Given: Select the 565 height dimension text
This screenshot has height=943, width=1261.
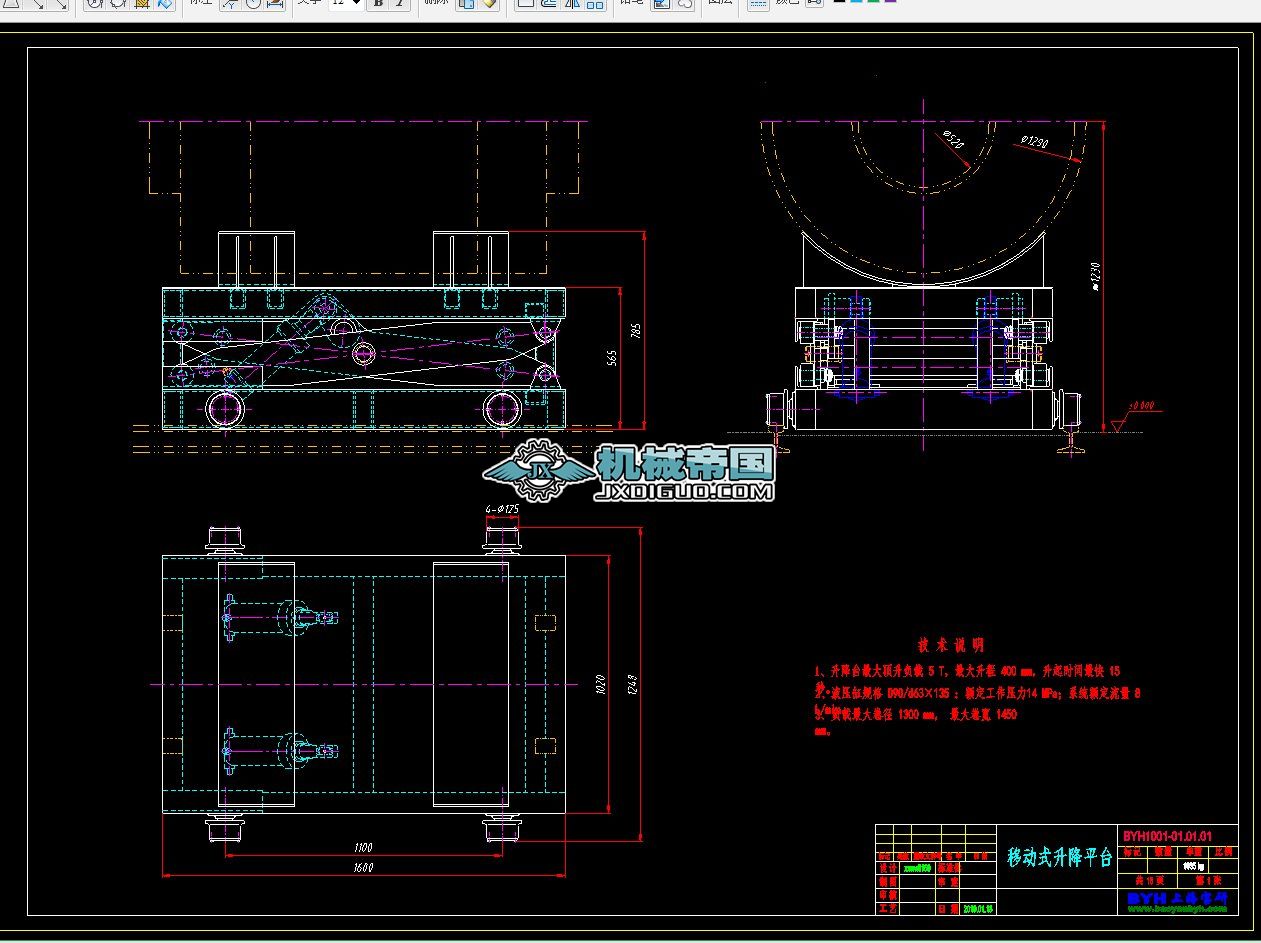Looking at the screenshot, I should [613, 357].
